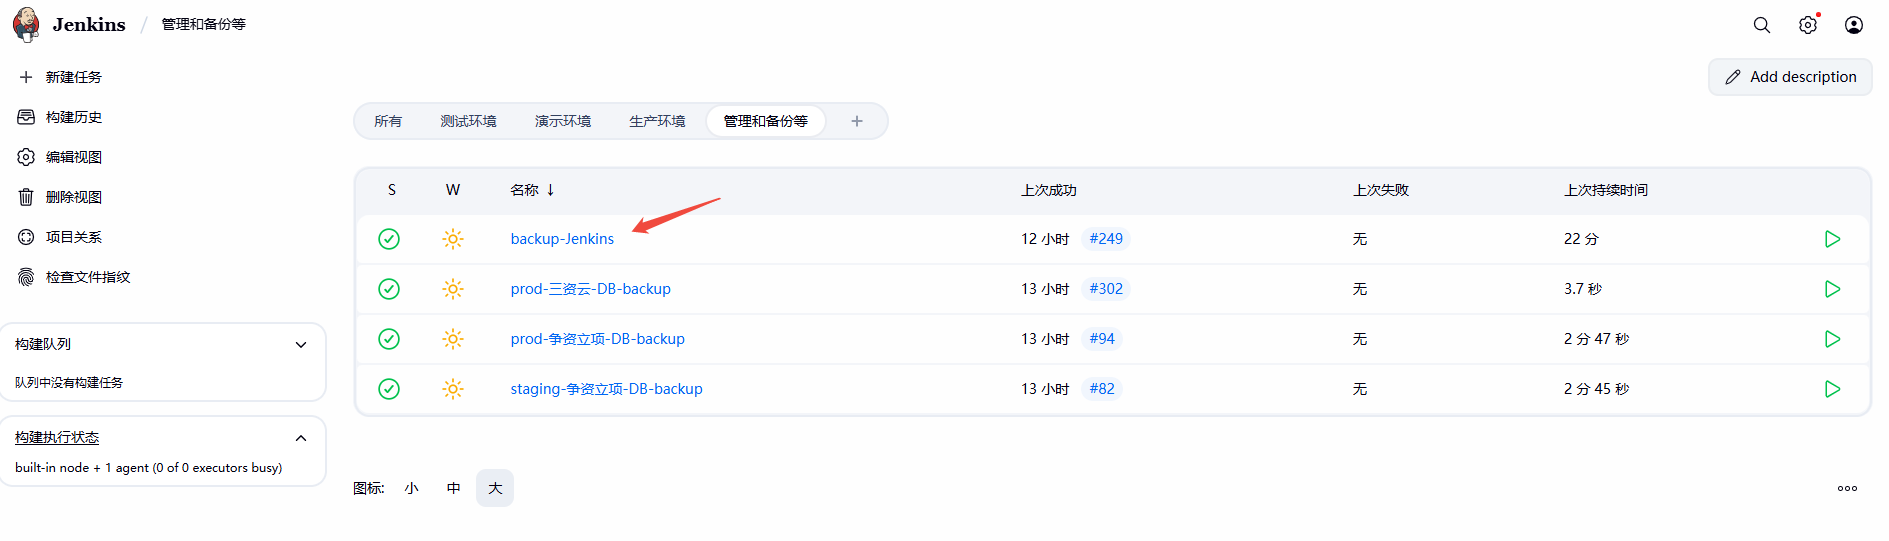The image size is (1889, 541).
Task: Open the prod-争资立项-DB-backup job link
Action: [x=597, y=339]
